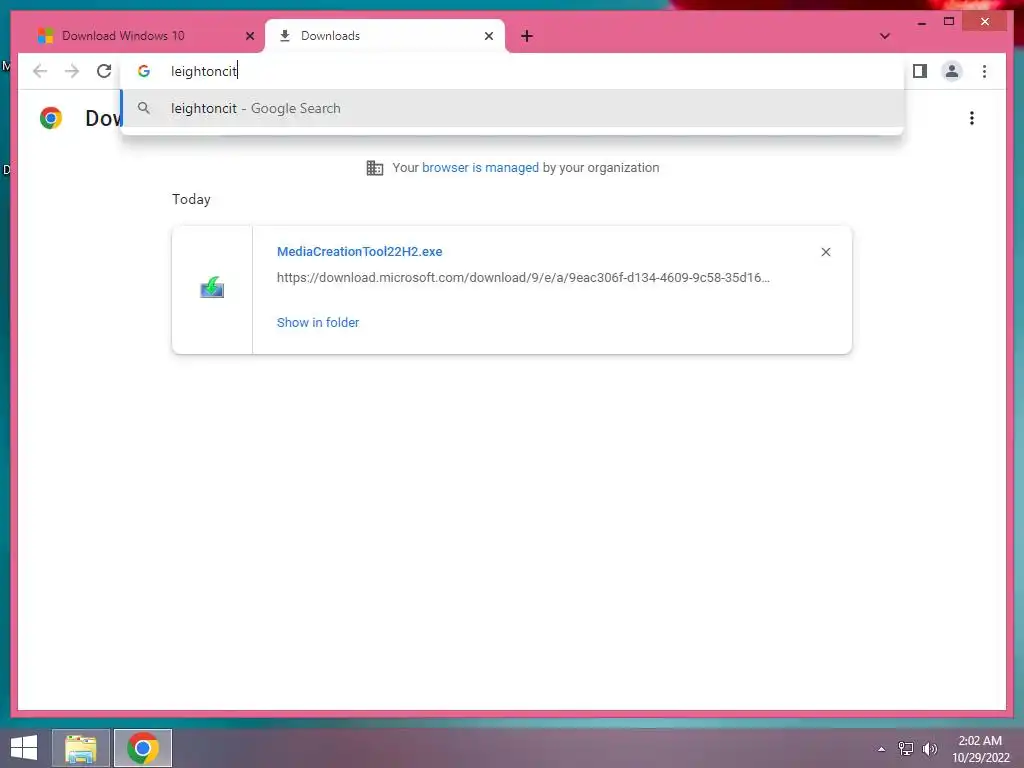Open the browser is managed link
Image resolution: width=1024 pixels, height=768 pixels.
click(x=480, y=167)
